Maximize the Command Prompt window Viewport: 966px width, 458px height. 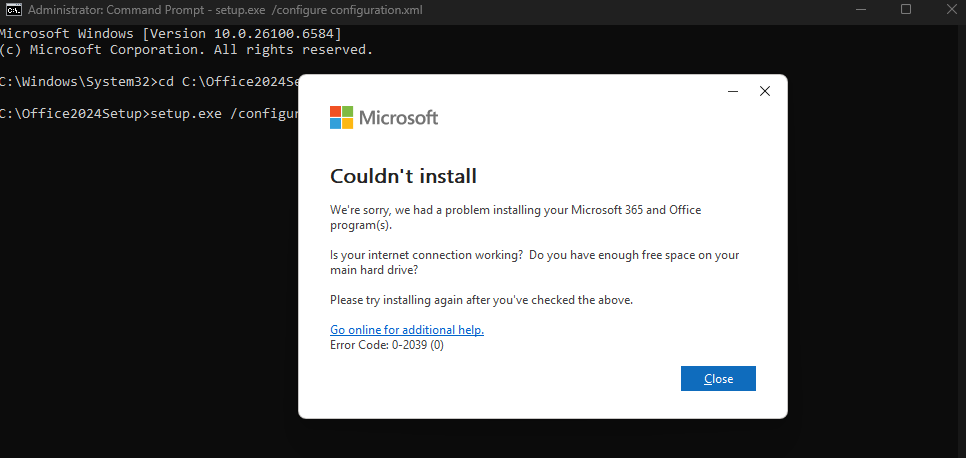[x=906, y=9]
